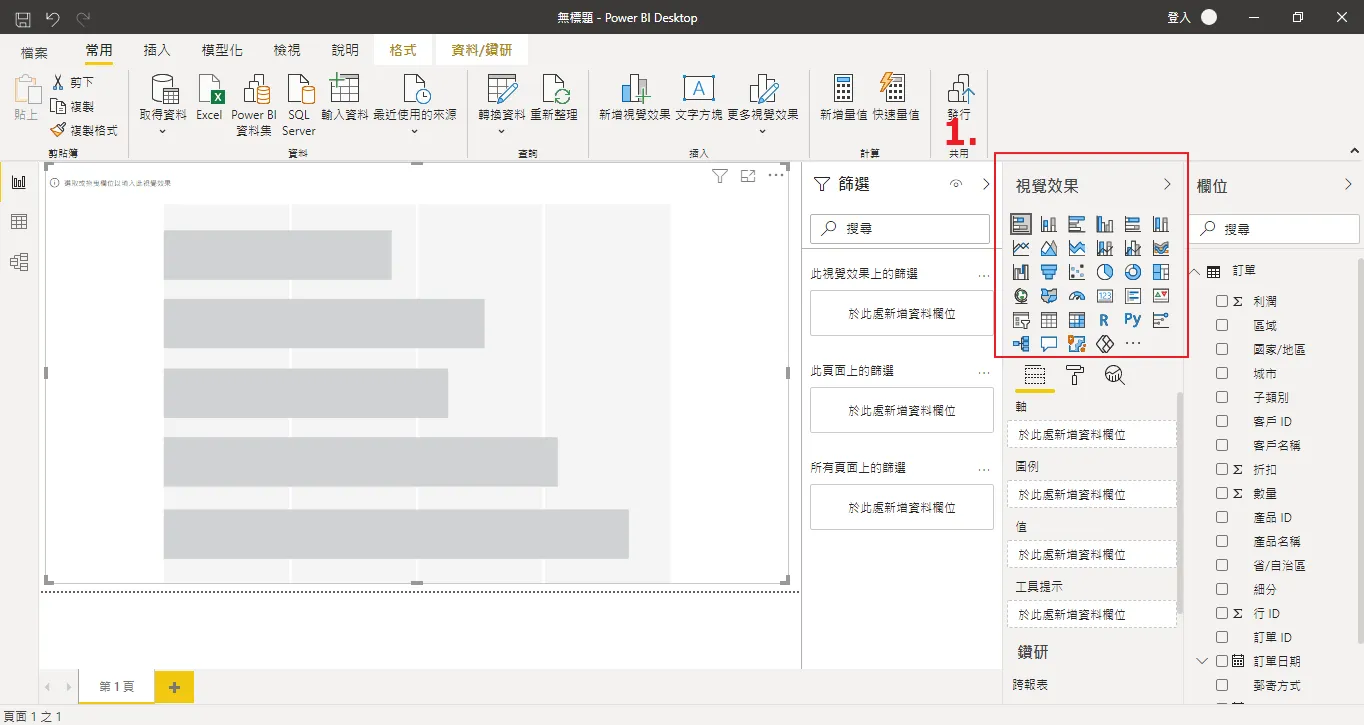Check the 利潤 field
Viewport: 1364px width, 725px height.
[x=1222, y=301]
